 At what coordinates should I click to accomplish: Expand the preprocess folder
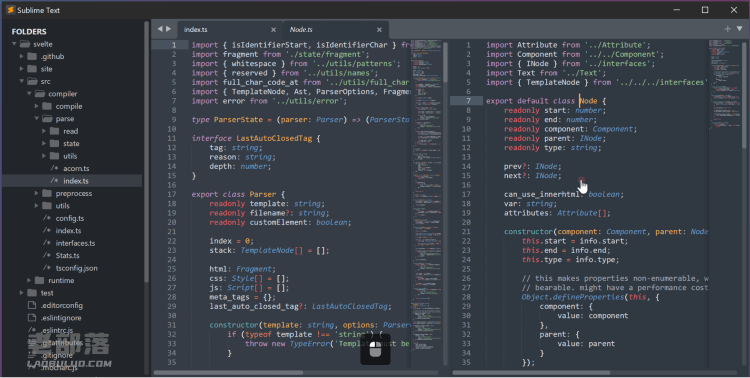tap(36, 193)
